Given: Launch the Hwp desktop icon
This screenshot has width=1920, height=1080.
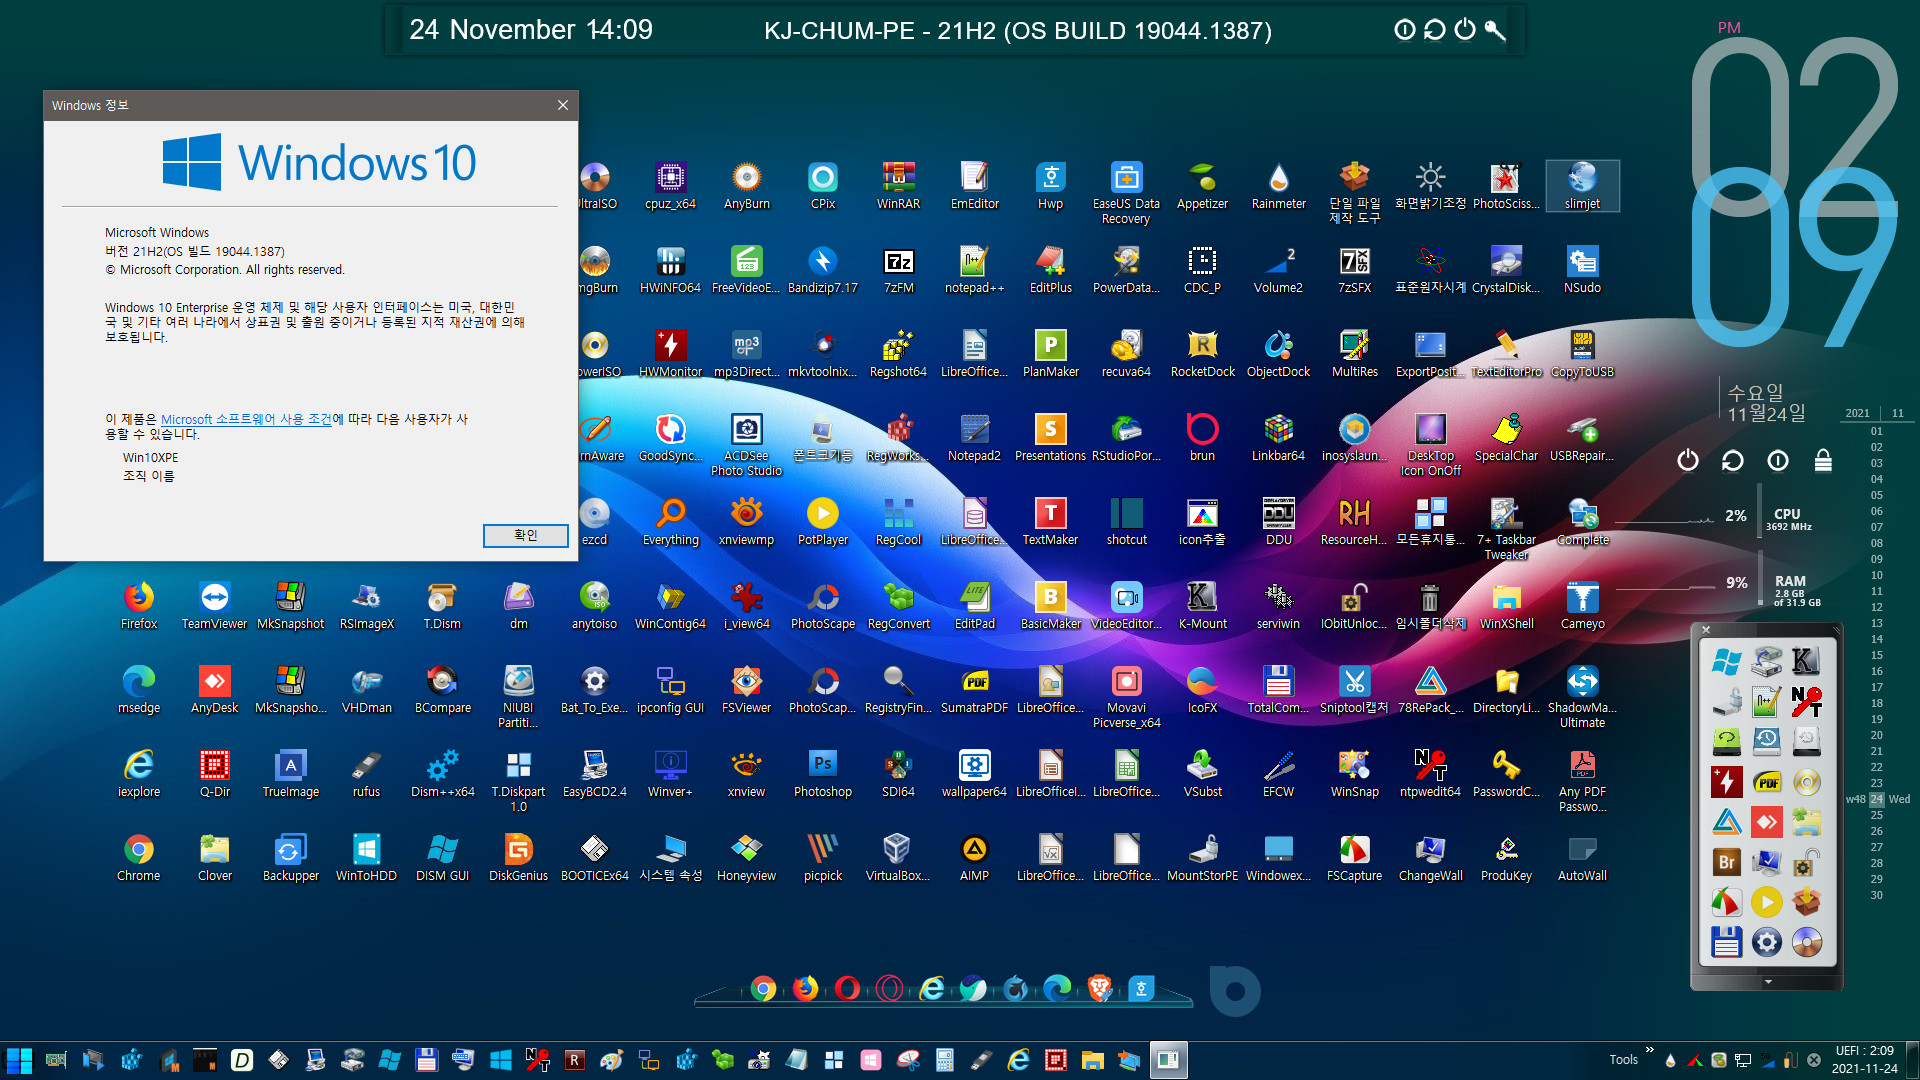Looking at the screenshot, I should tap(1050, 186).
